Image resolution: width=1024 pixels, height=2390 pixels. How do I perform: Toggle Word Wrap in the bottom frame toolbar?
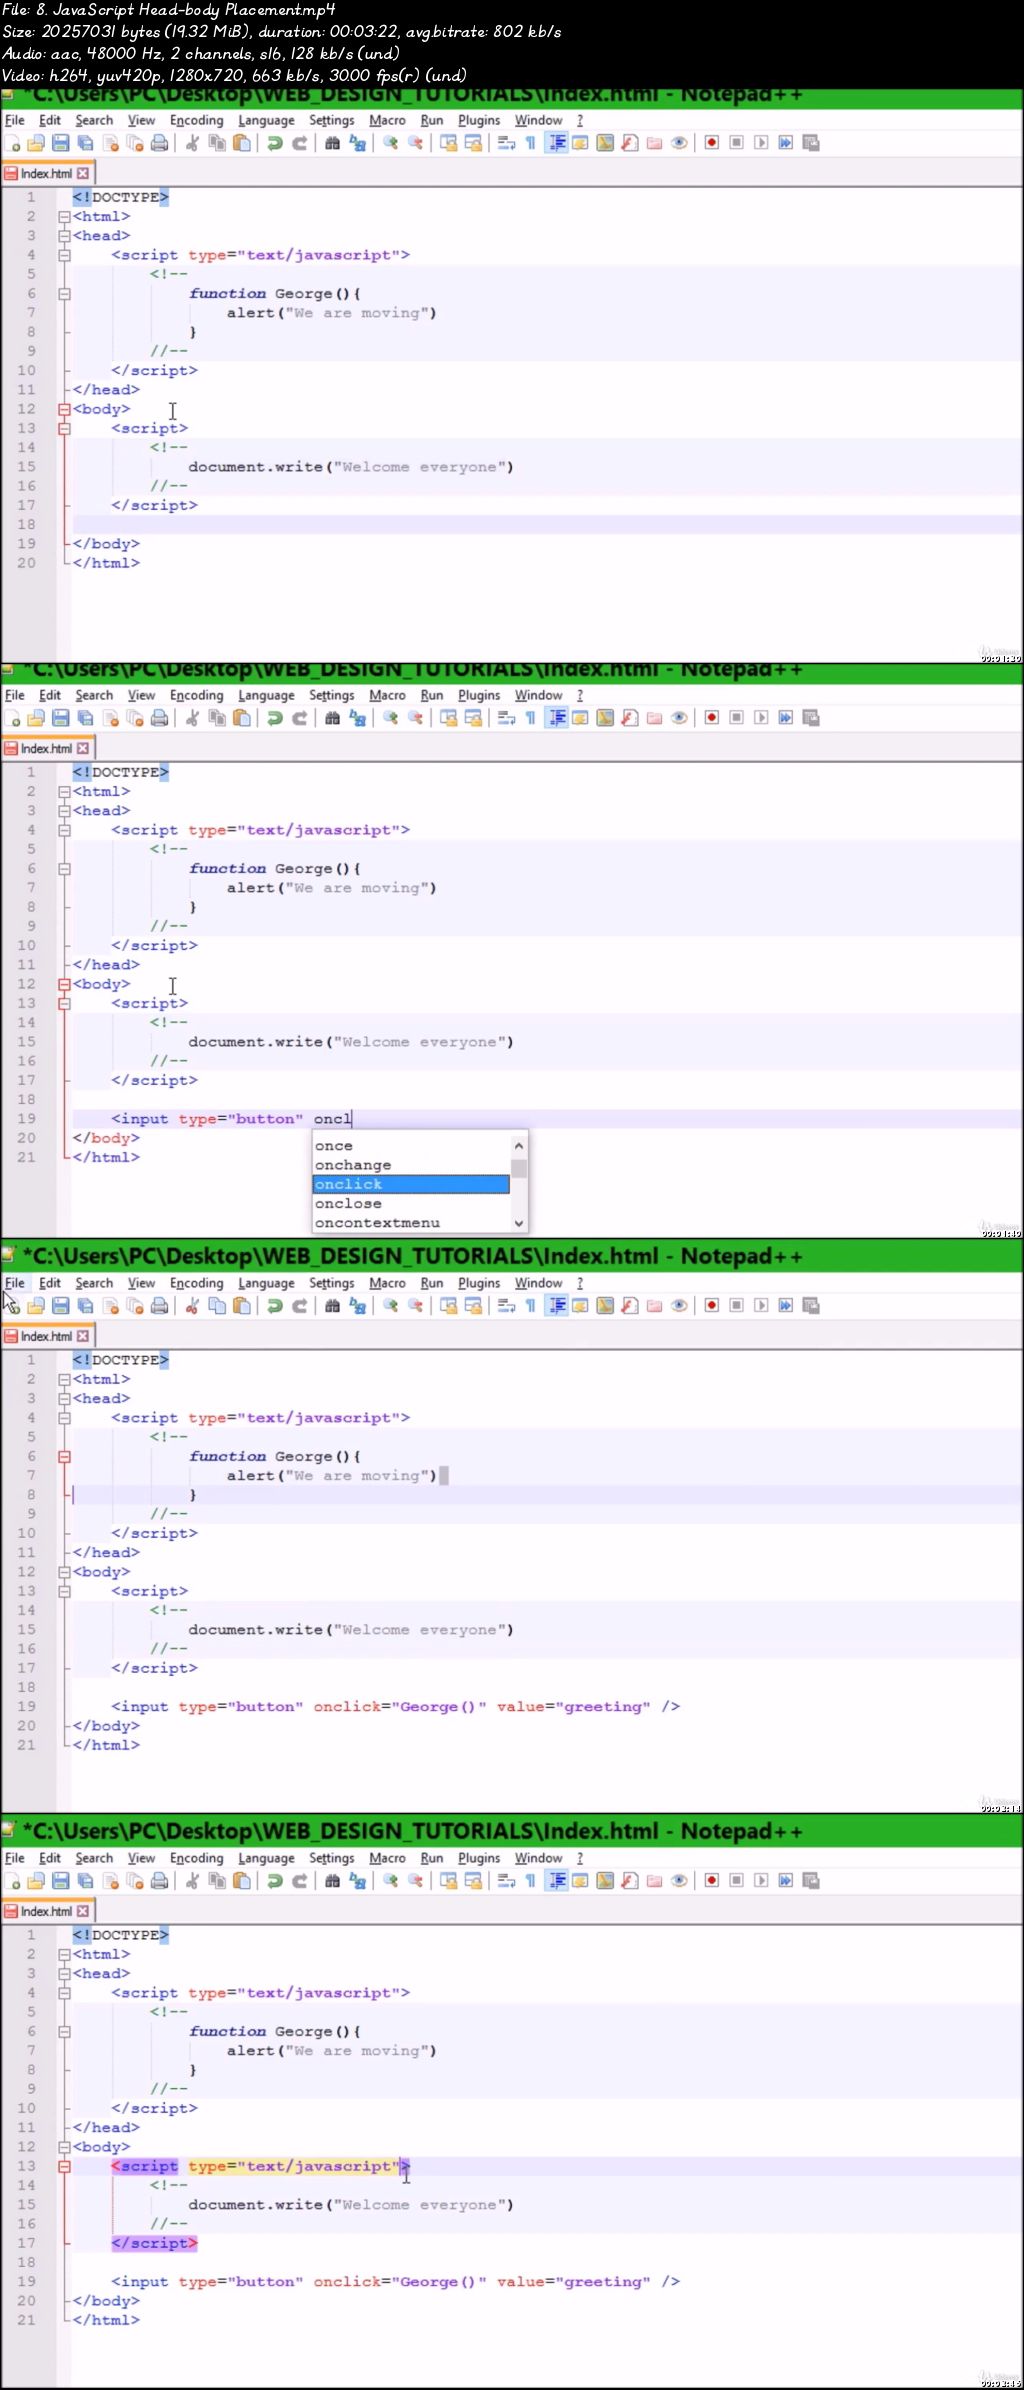pyautogui.click(x=506, y=1881)
